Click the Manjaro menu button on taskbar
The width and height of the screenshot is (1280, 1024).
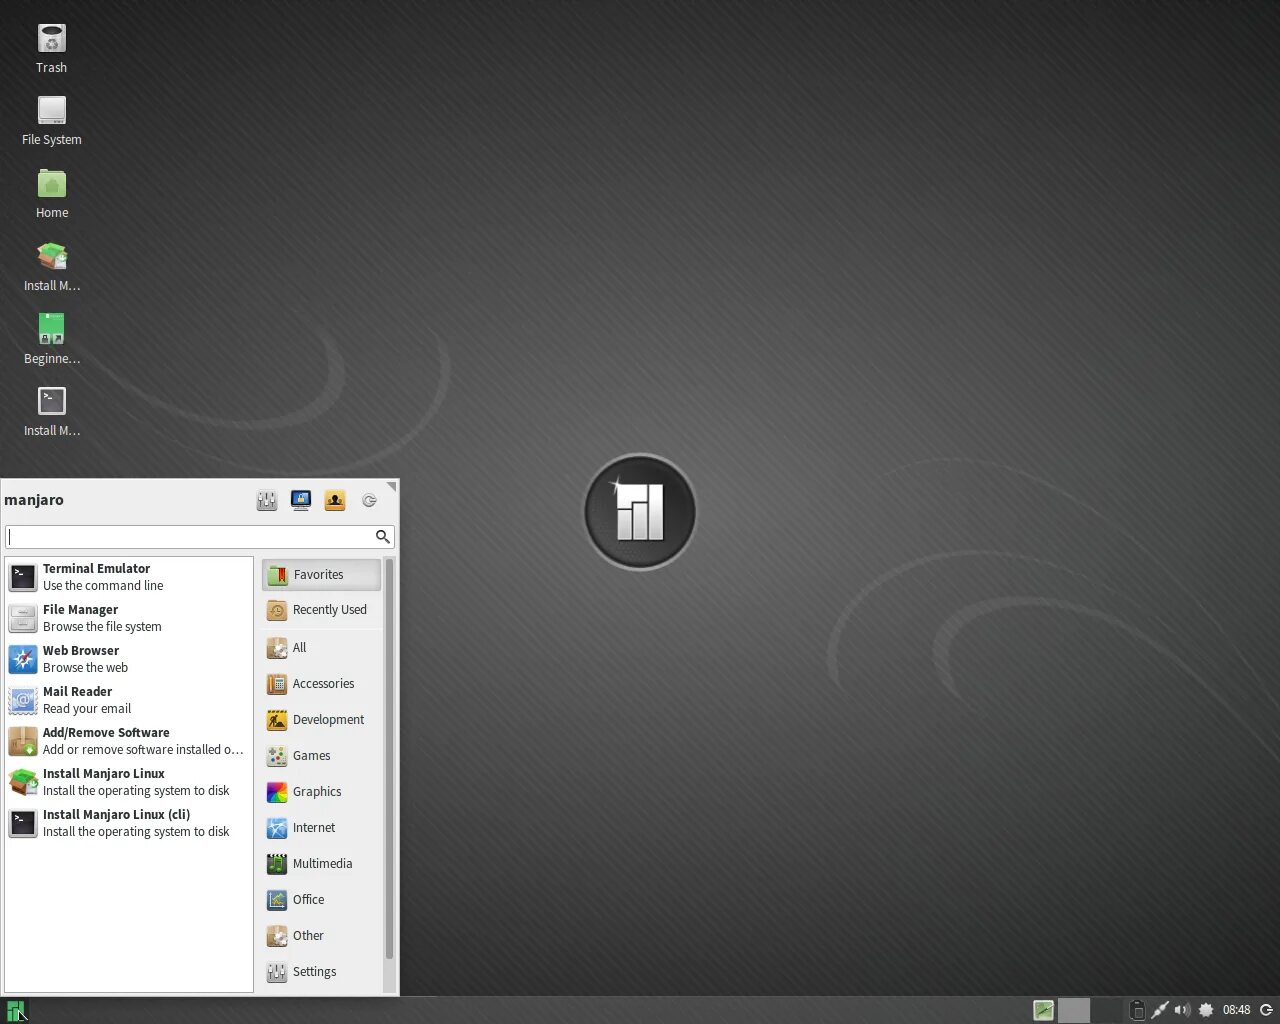point(15,1010)
